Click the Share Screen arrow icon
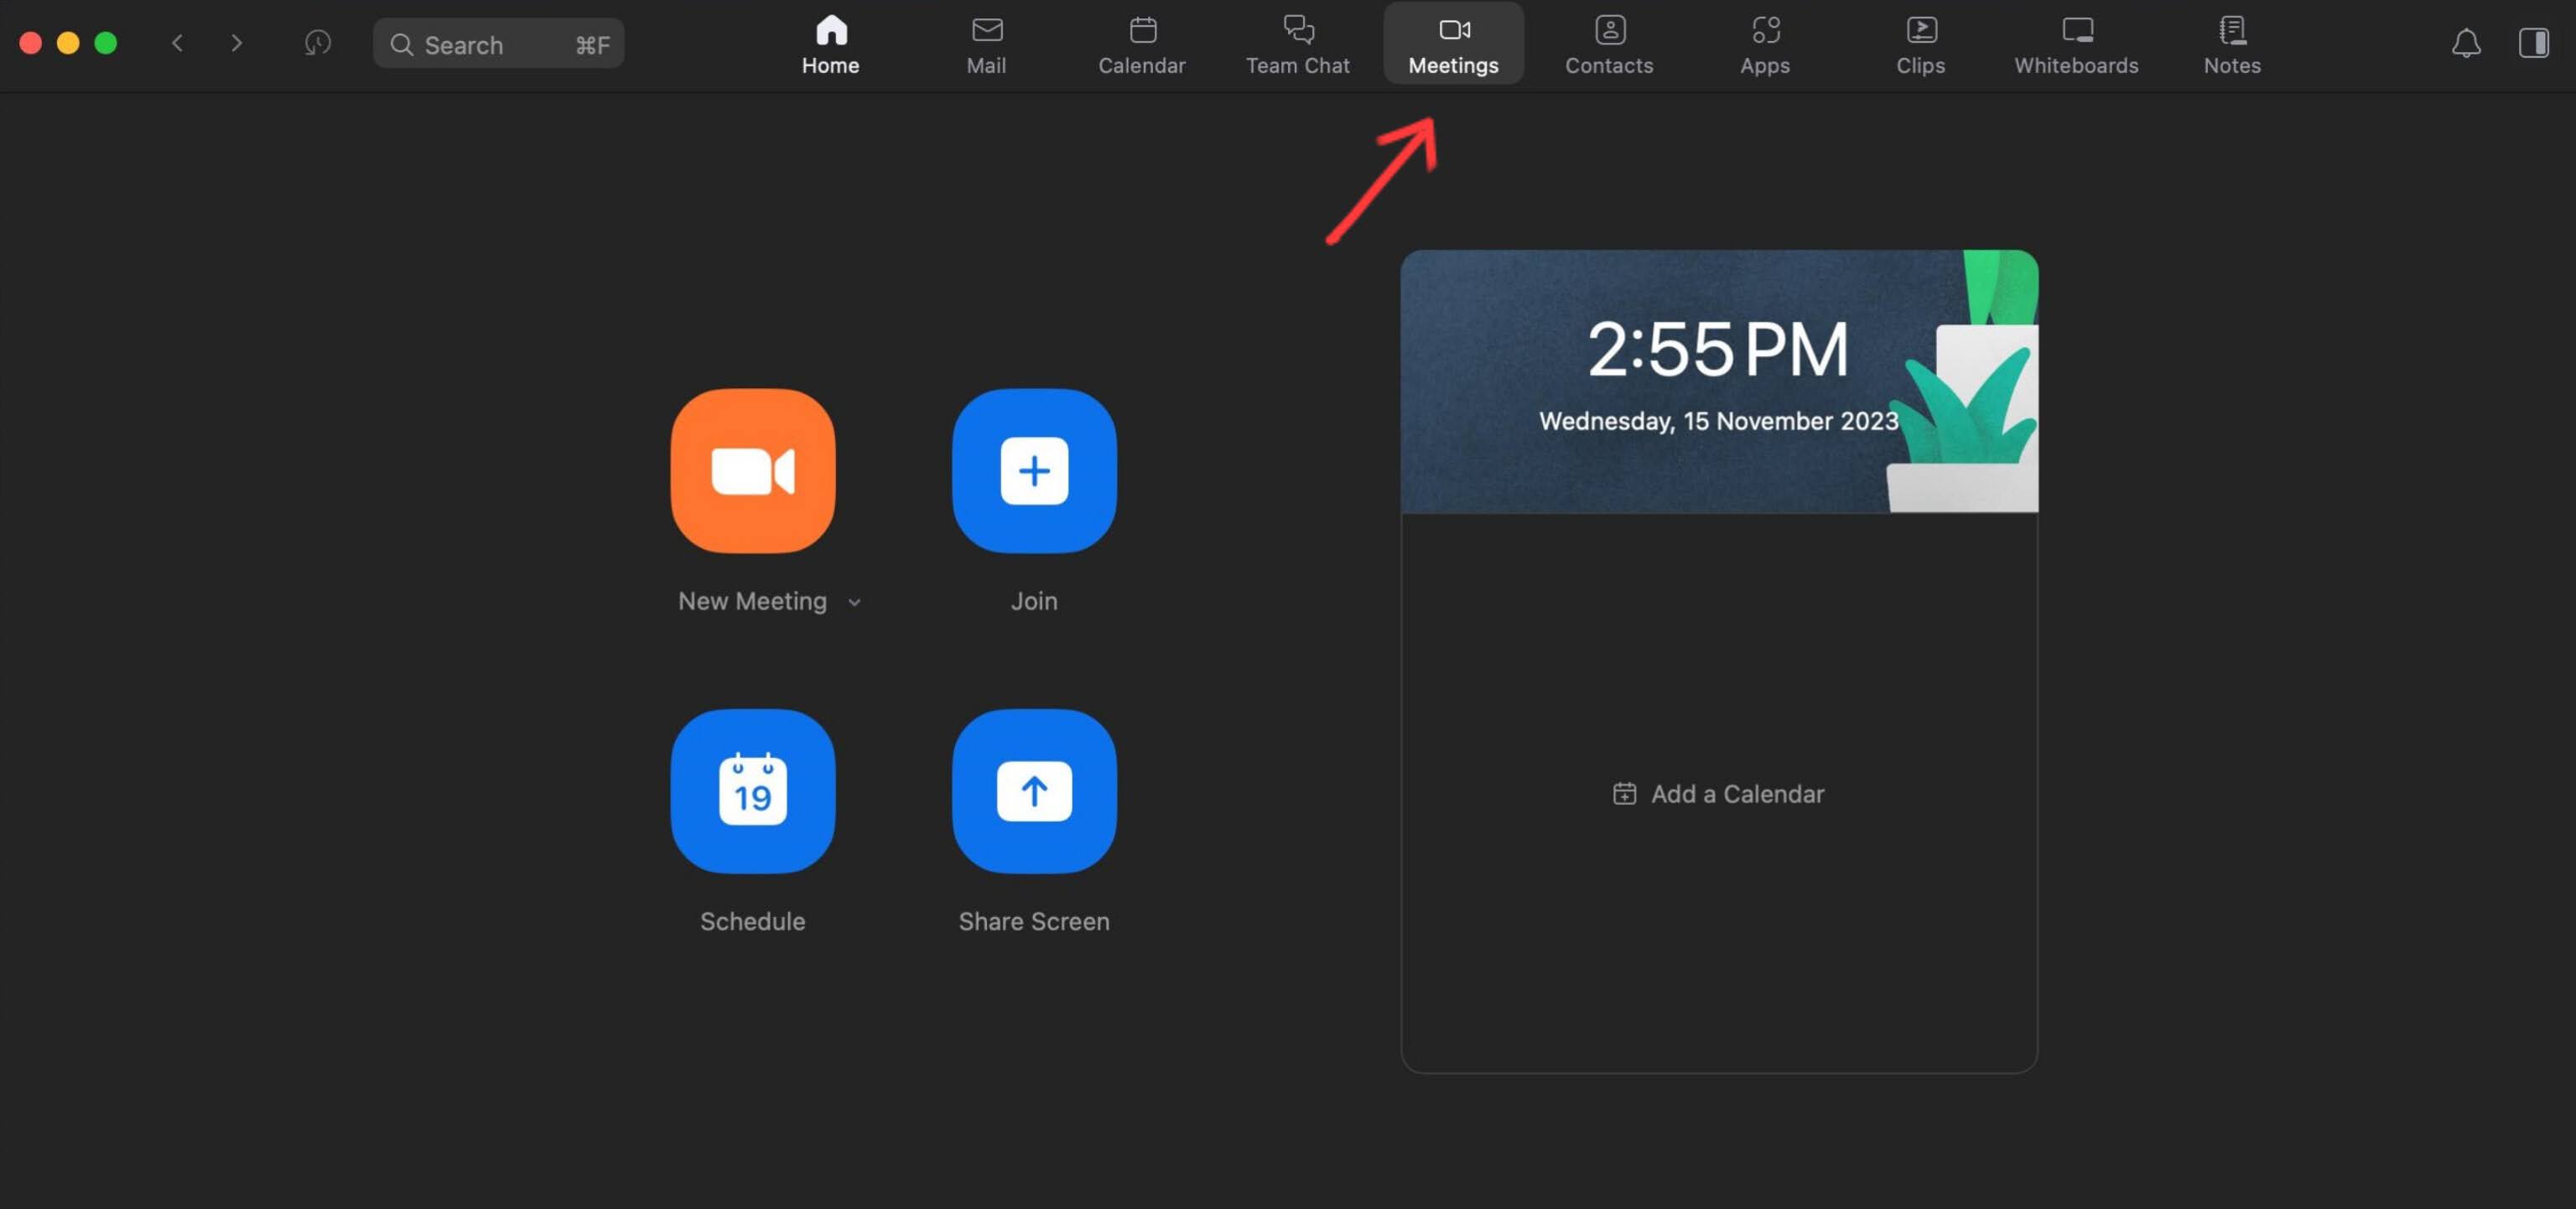2576x1209 pixels. coord(1034,791)
